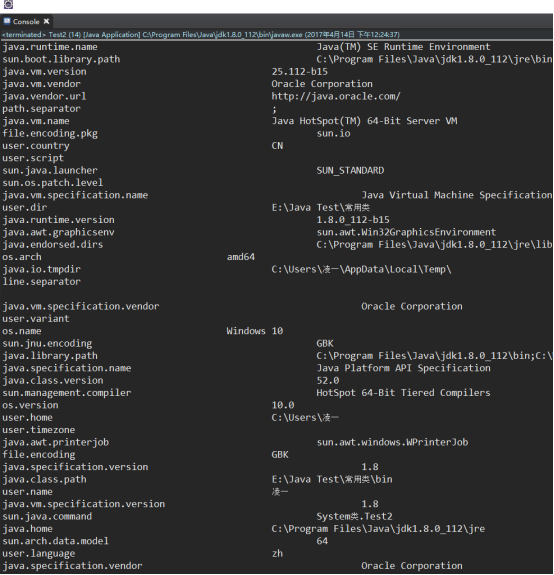
Task: Click the user.name property name
Action: [27, 492]
